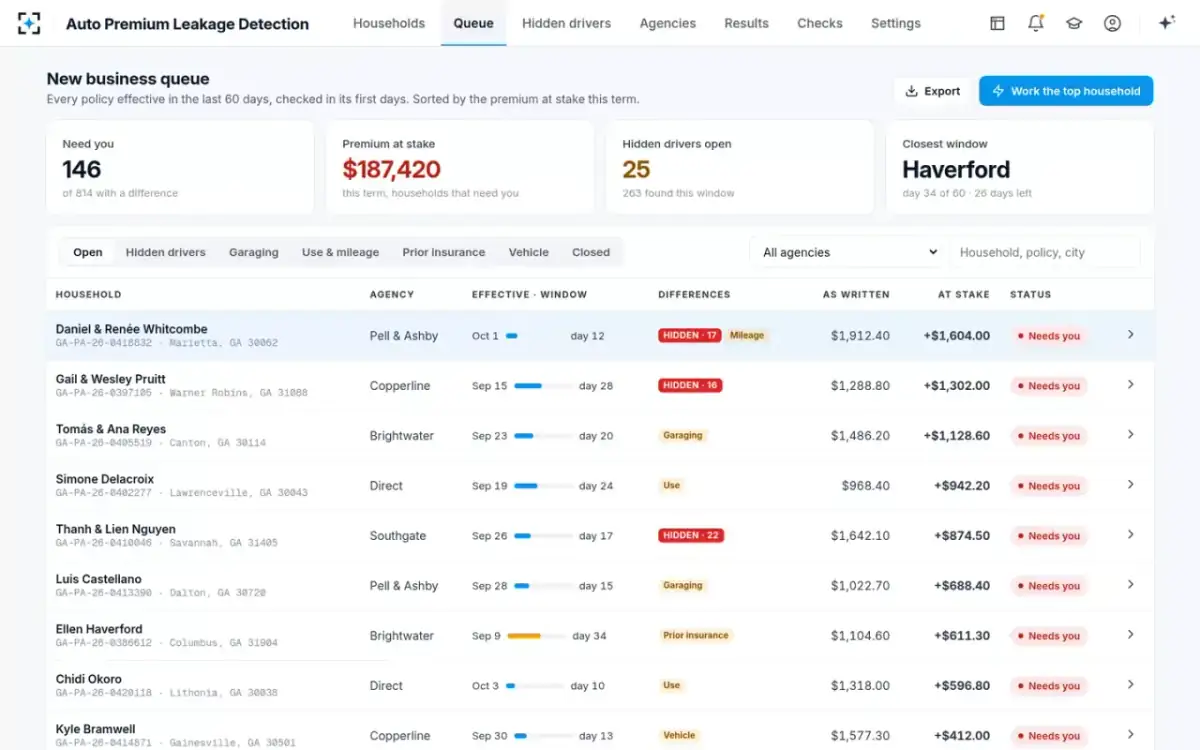The image size is (1200, 750).
Task: Select the Open filter
Action: coord(88,252)
